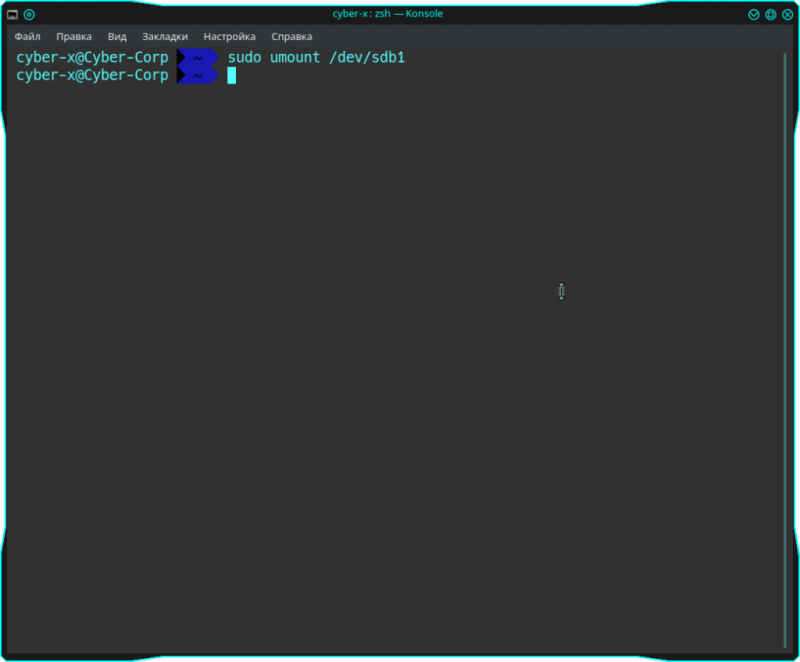Open the Справка menu

291,37
